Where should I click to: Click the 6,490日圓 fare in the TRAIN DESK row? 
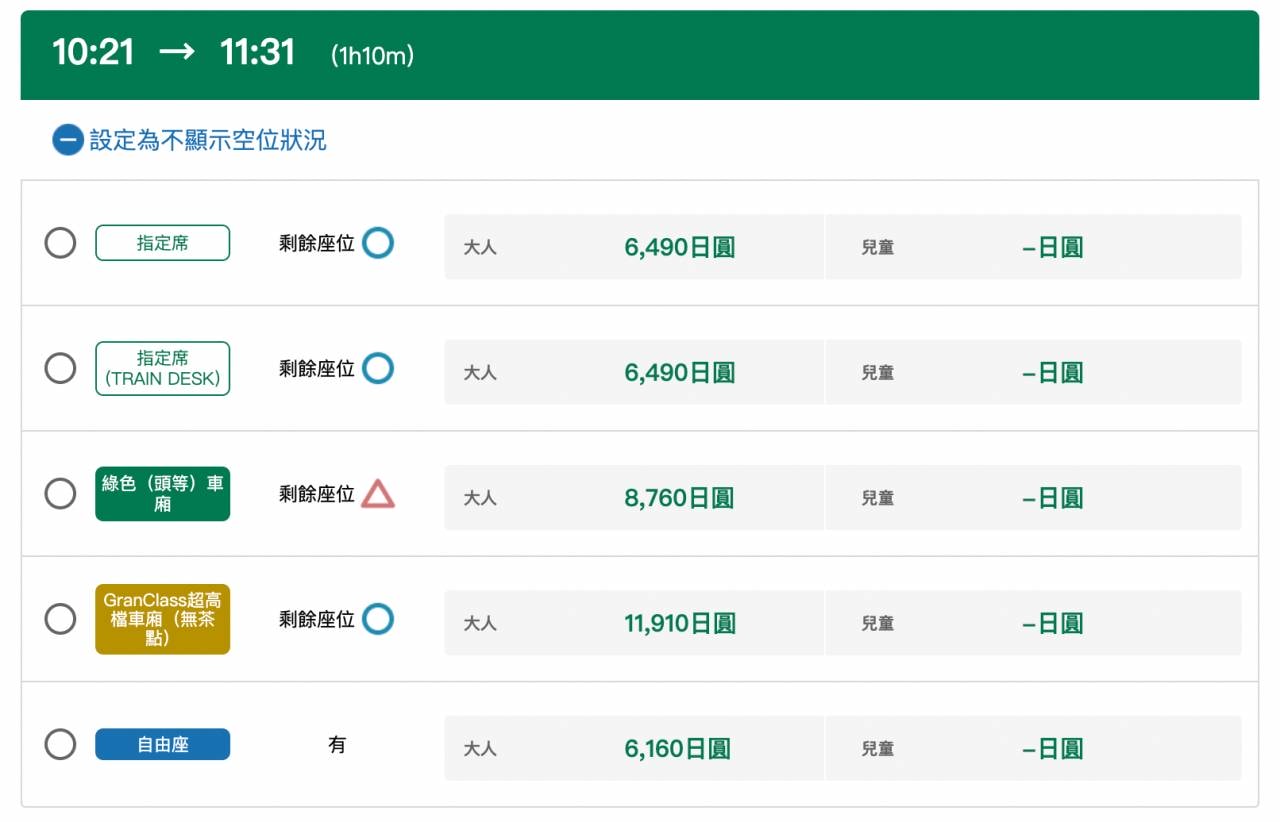(680, 373)
